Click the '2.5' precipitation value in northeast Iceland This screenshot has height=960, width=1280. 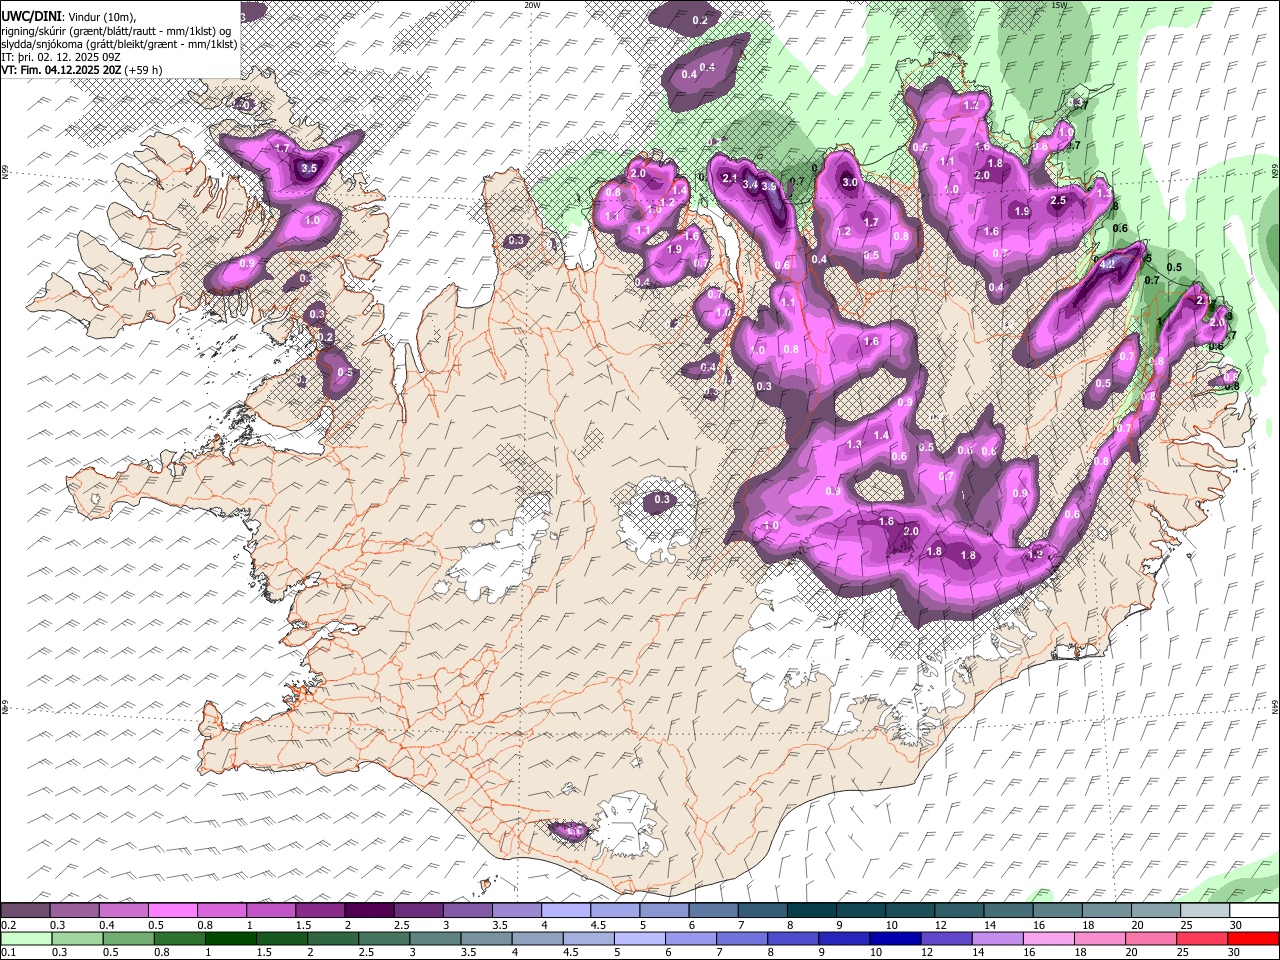1059,201
